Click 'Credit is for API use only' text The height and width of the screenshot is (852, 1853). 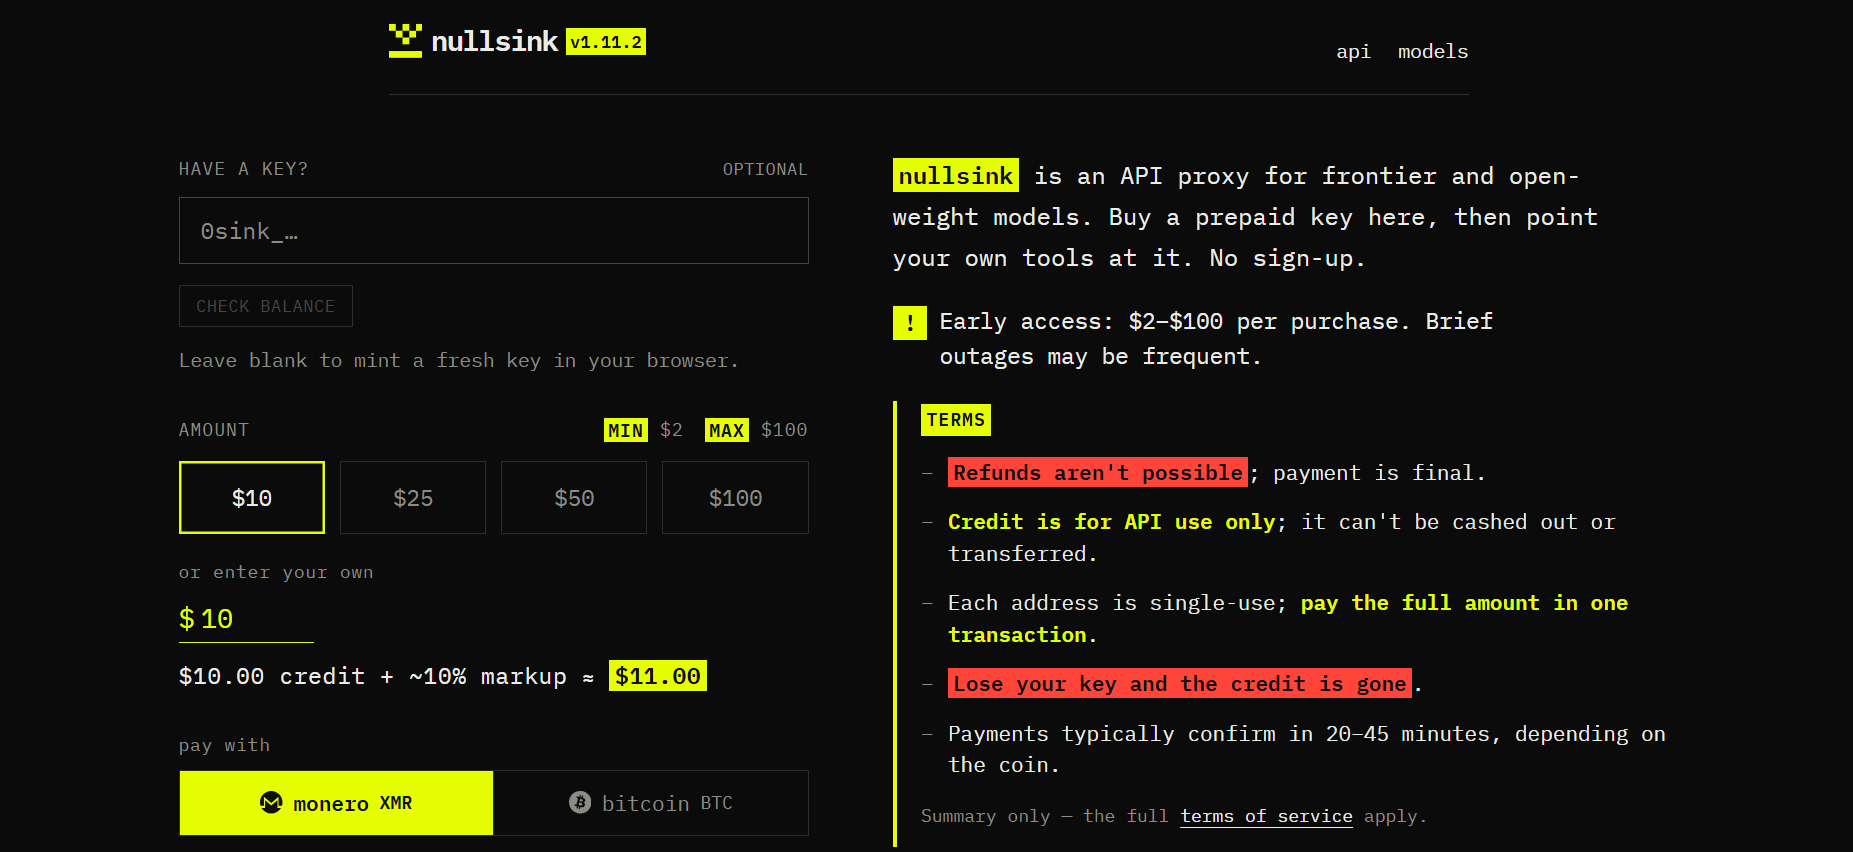click(1110, 521)
